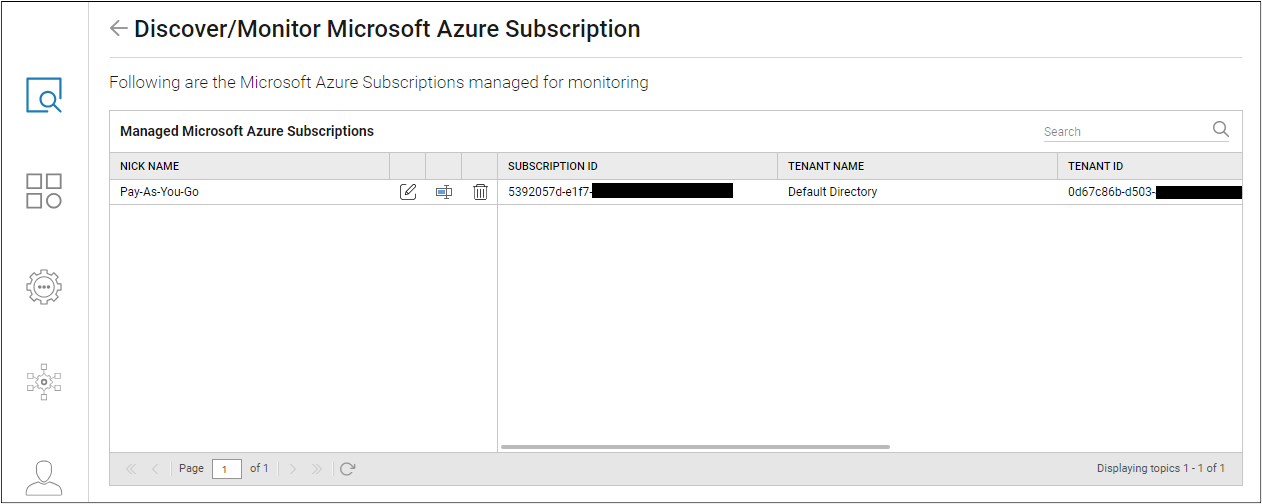Image resolution: width=1262 pixels, height=504 pixels.
Task: Click the magnifier icon in the search box
Action: click(x=1220, y=129)
